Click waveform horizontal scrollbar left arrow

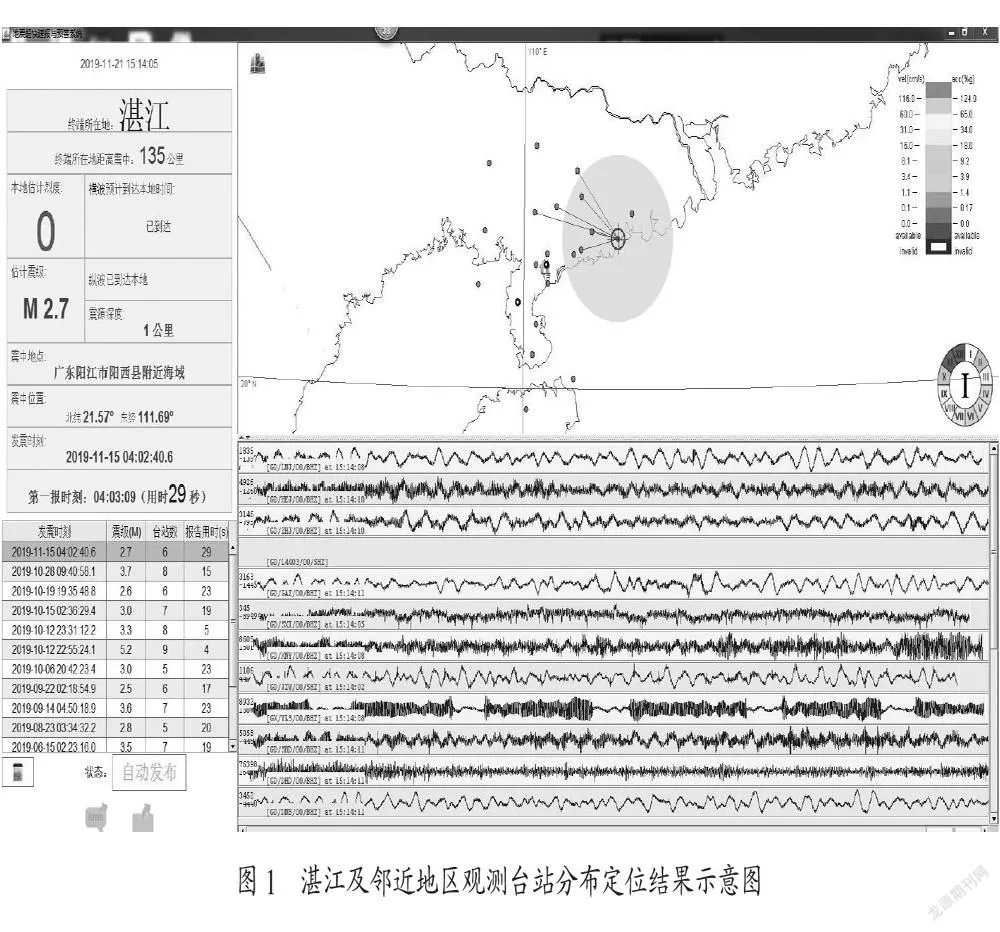pos(242,829)
